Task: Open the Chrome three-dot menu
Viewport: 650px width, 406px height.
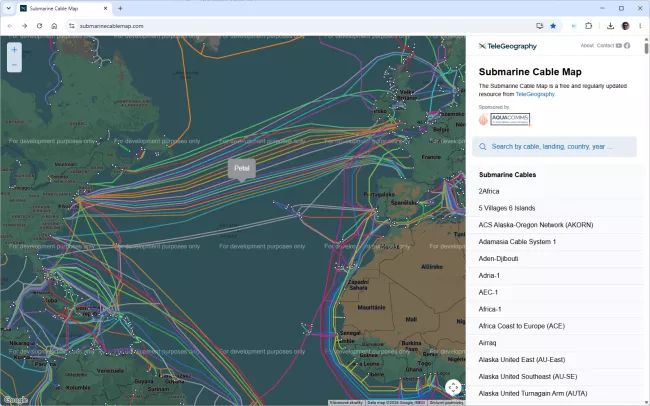Action: (640, 26)
